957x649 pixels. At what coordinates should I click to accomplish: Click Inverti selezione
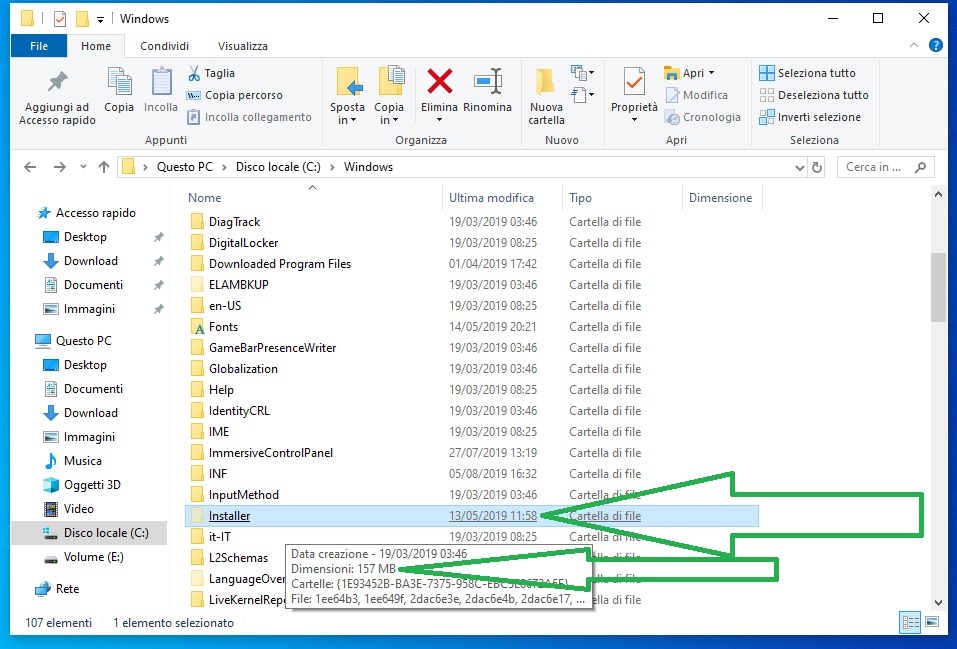coord(810,117)
